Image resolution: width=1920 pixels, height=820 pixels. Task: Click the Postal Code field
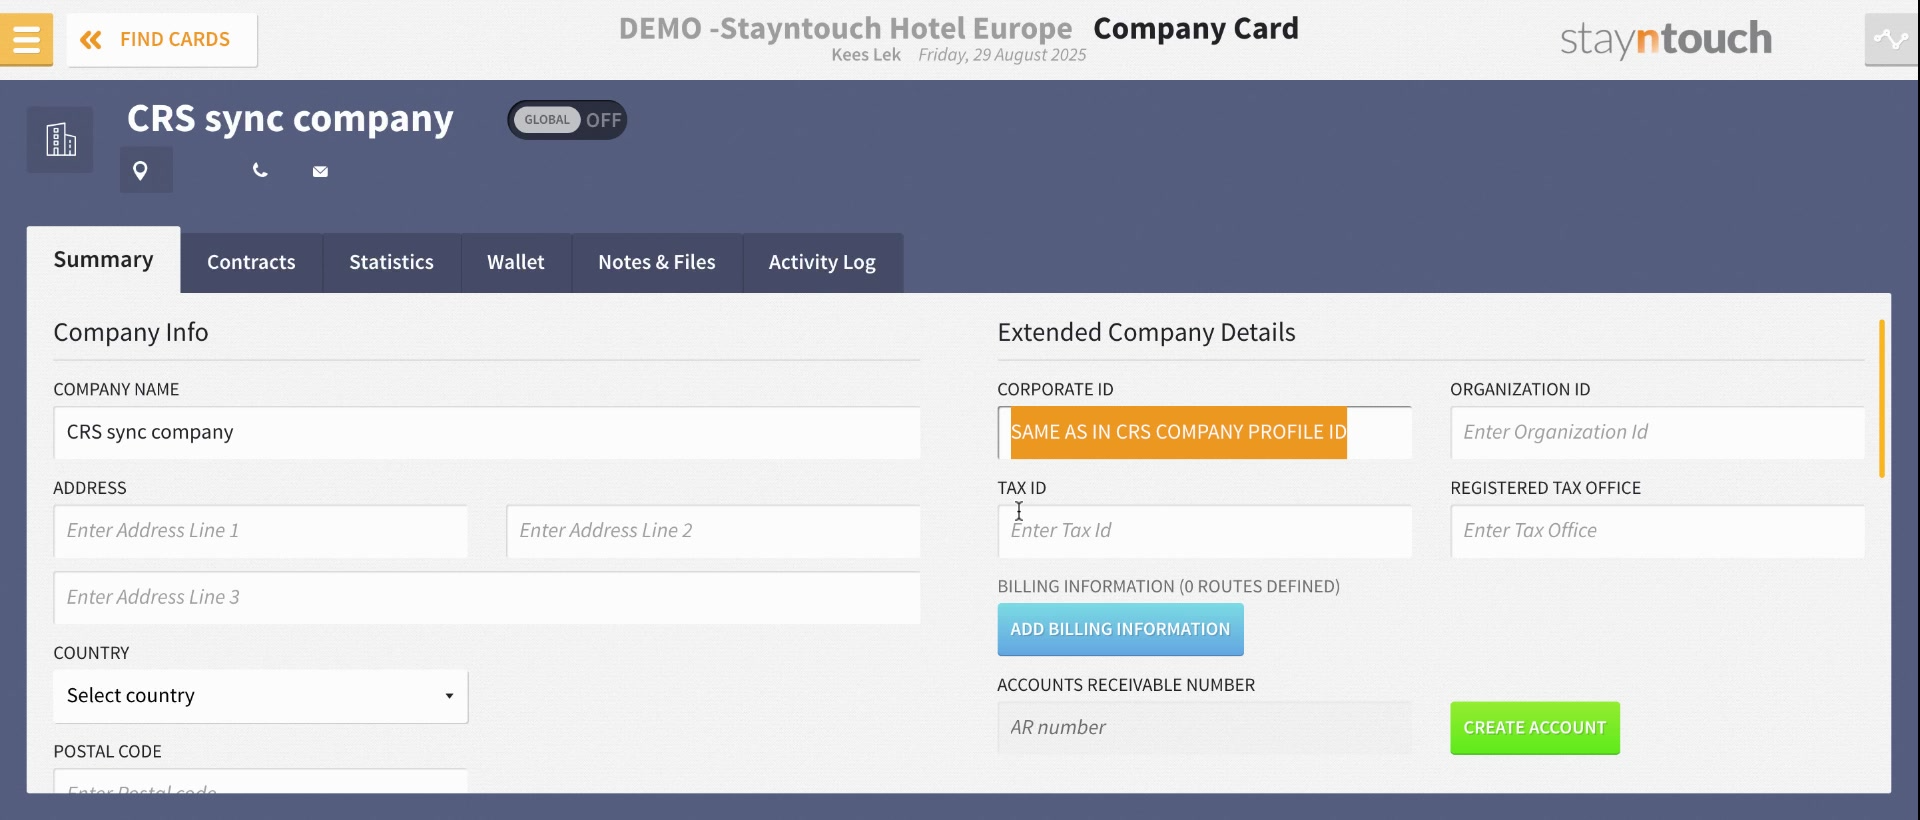(260, 781)
